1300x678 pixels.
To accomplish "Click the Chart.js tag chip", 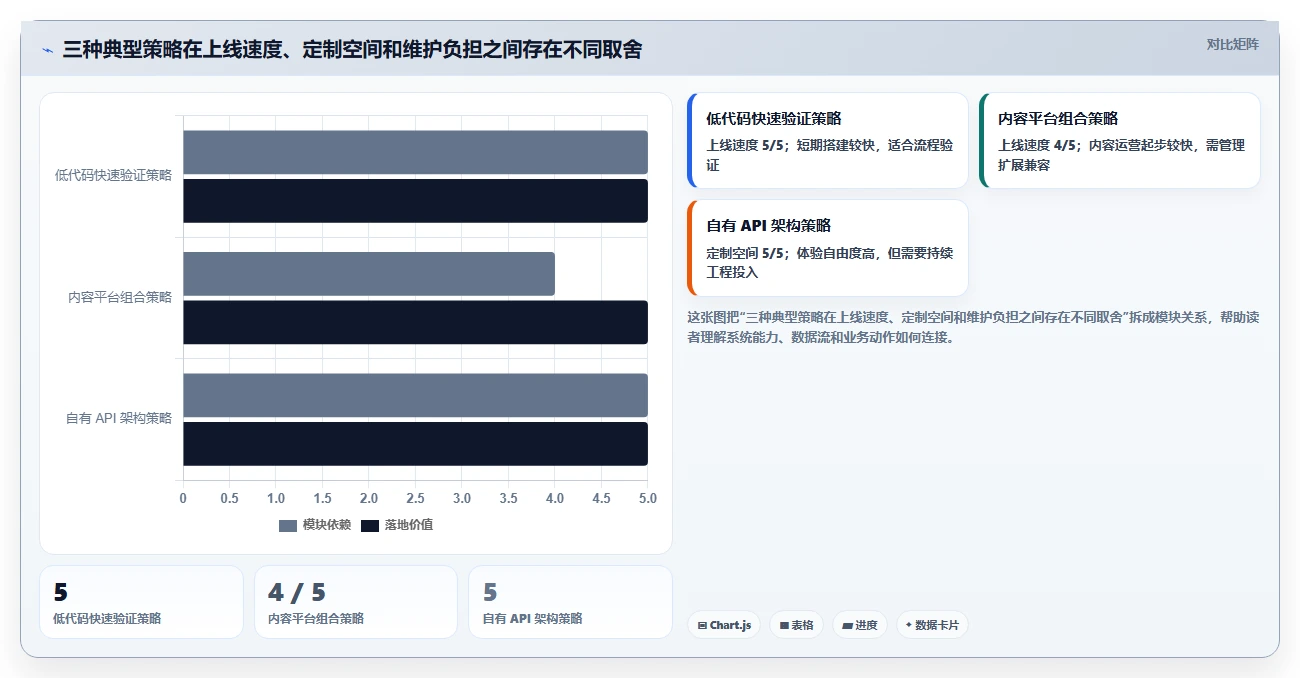I will [x=724, y=625].
